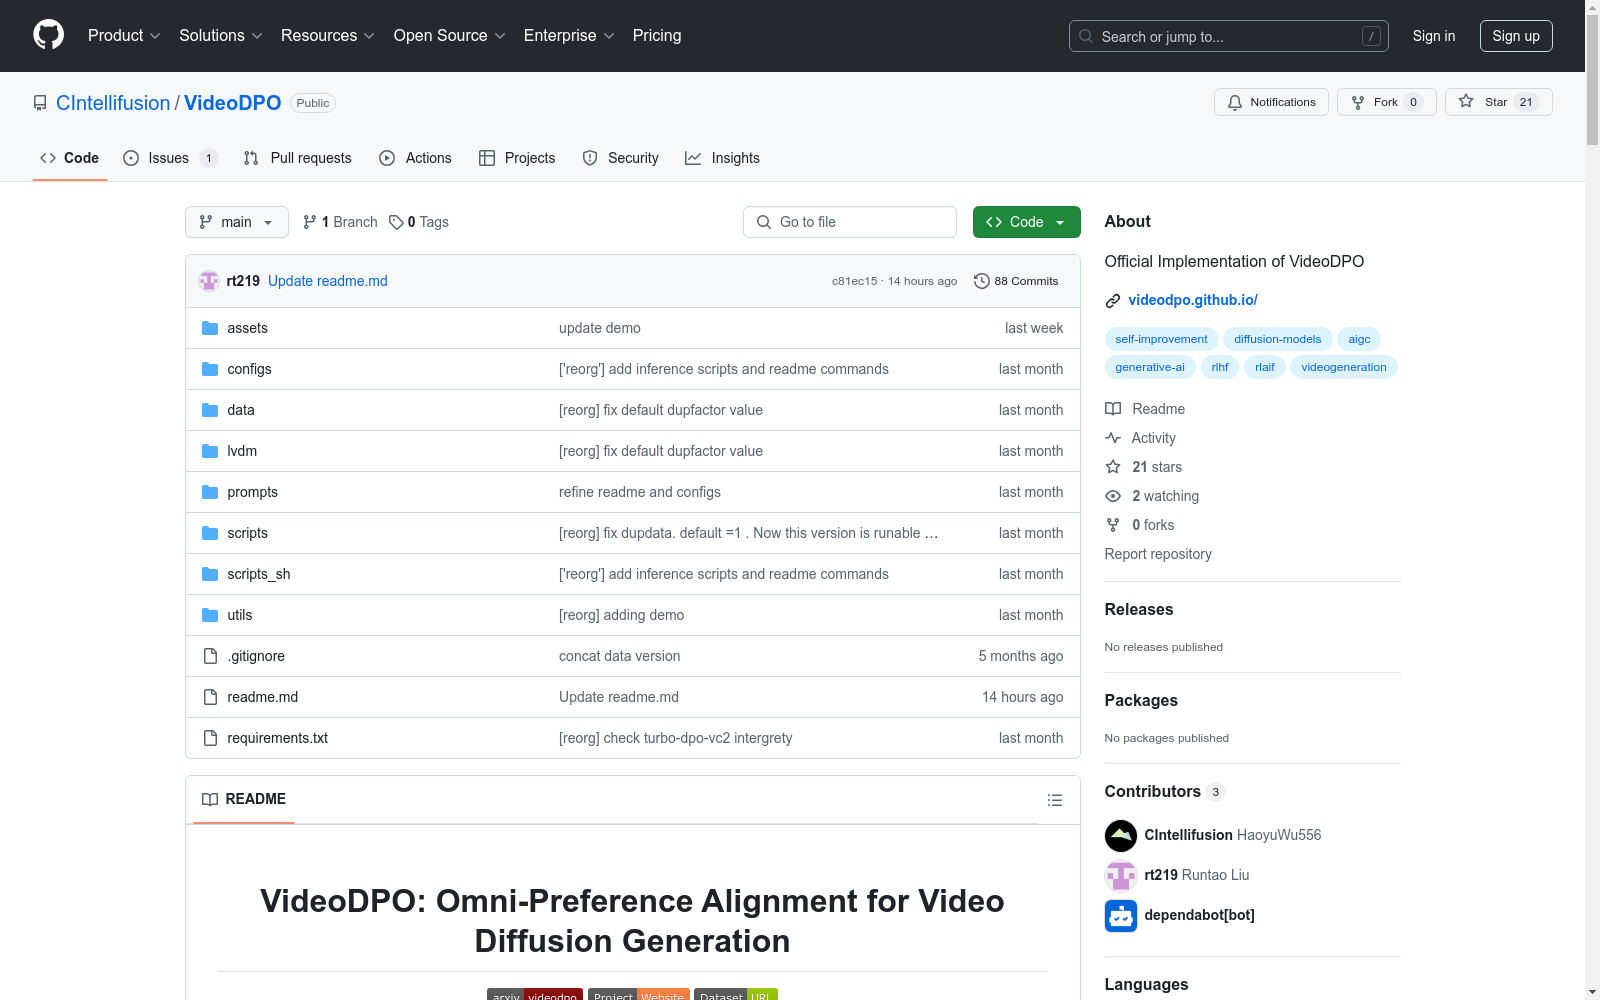1600x1000 pixels.
Task: Open the VideoDPO repository link
Action: pyautogui.click(x=233, y=103)
